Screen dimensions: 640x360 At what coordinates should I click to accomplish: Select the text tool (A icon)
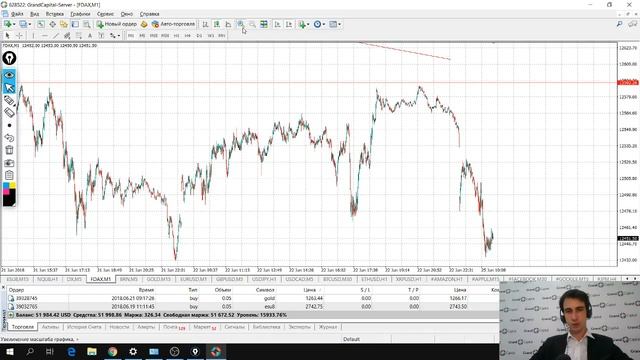coord(90,36)
